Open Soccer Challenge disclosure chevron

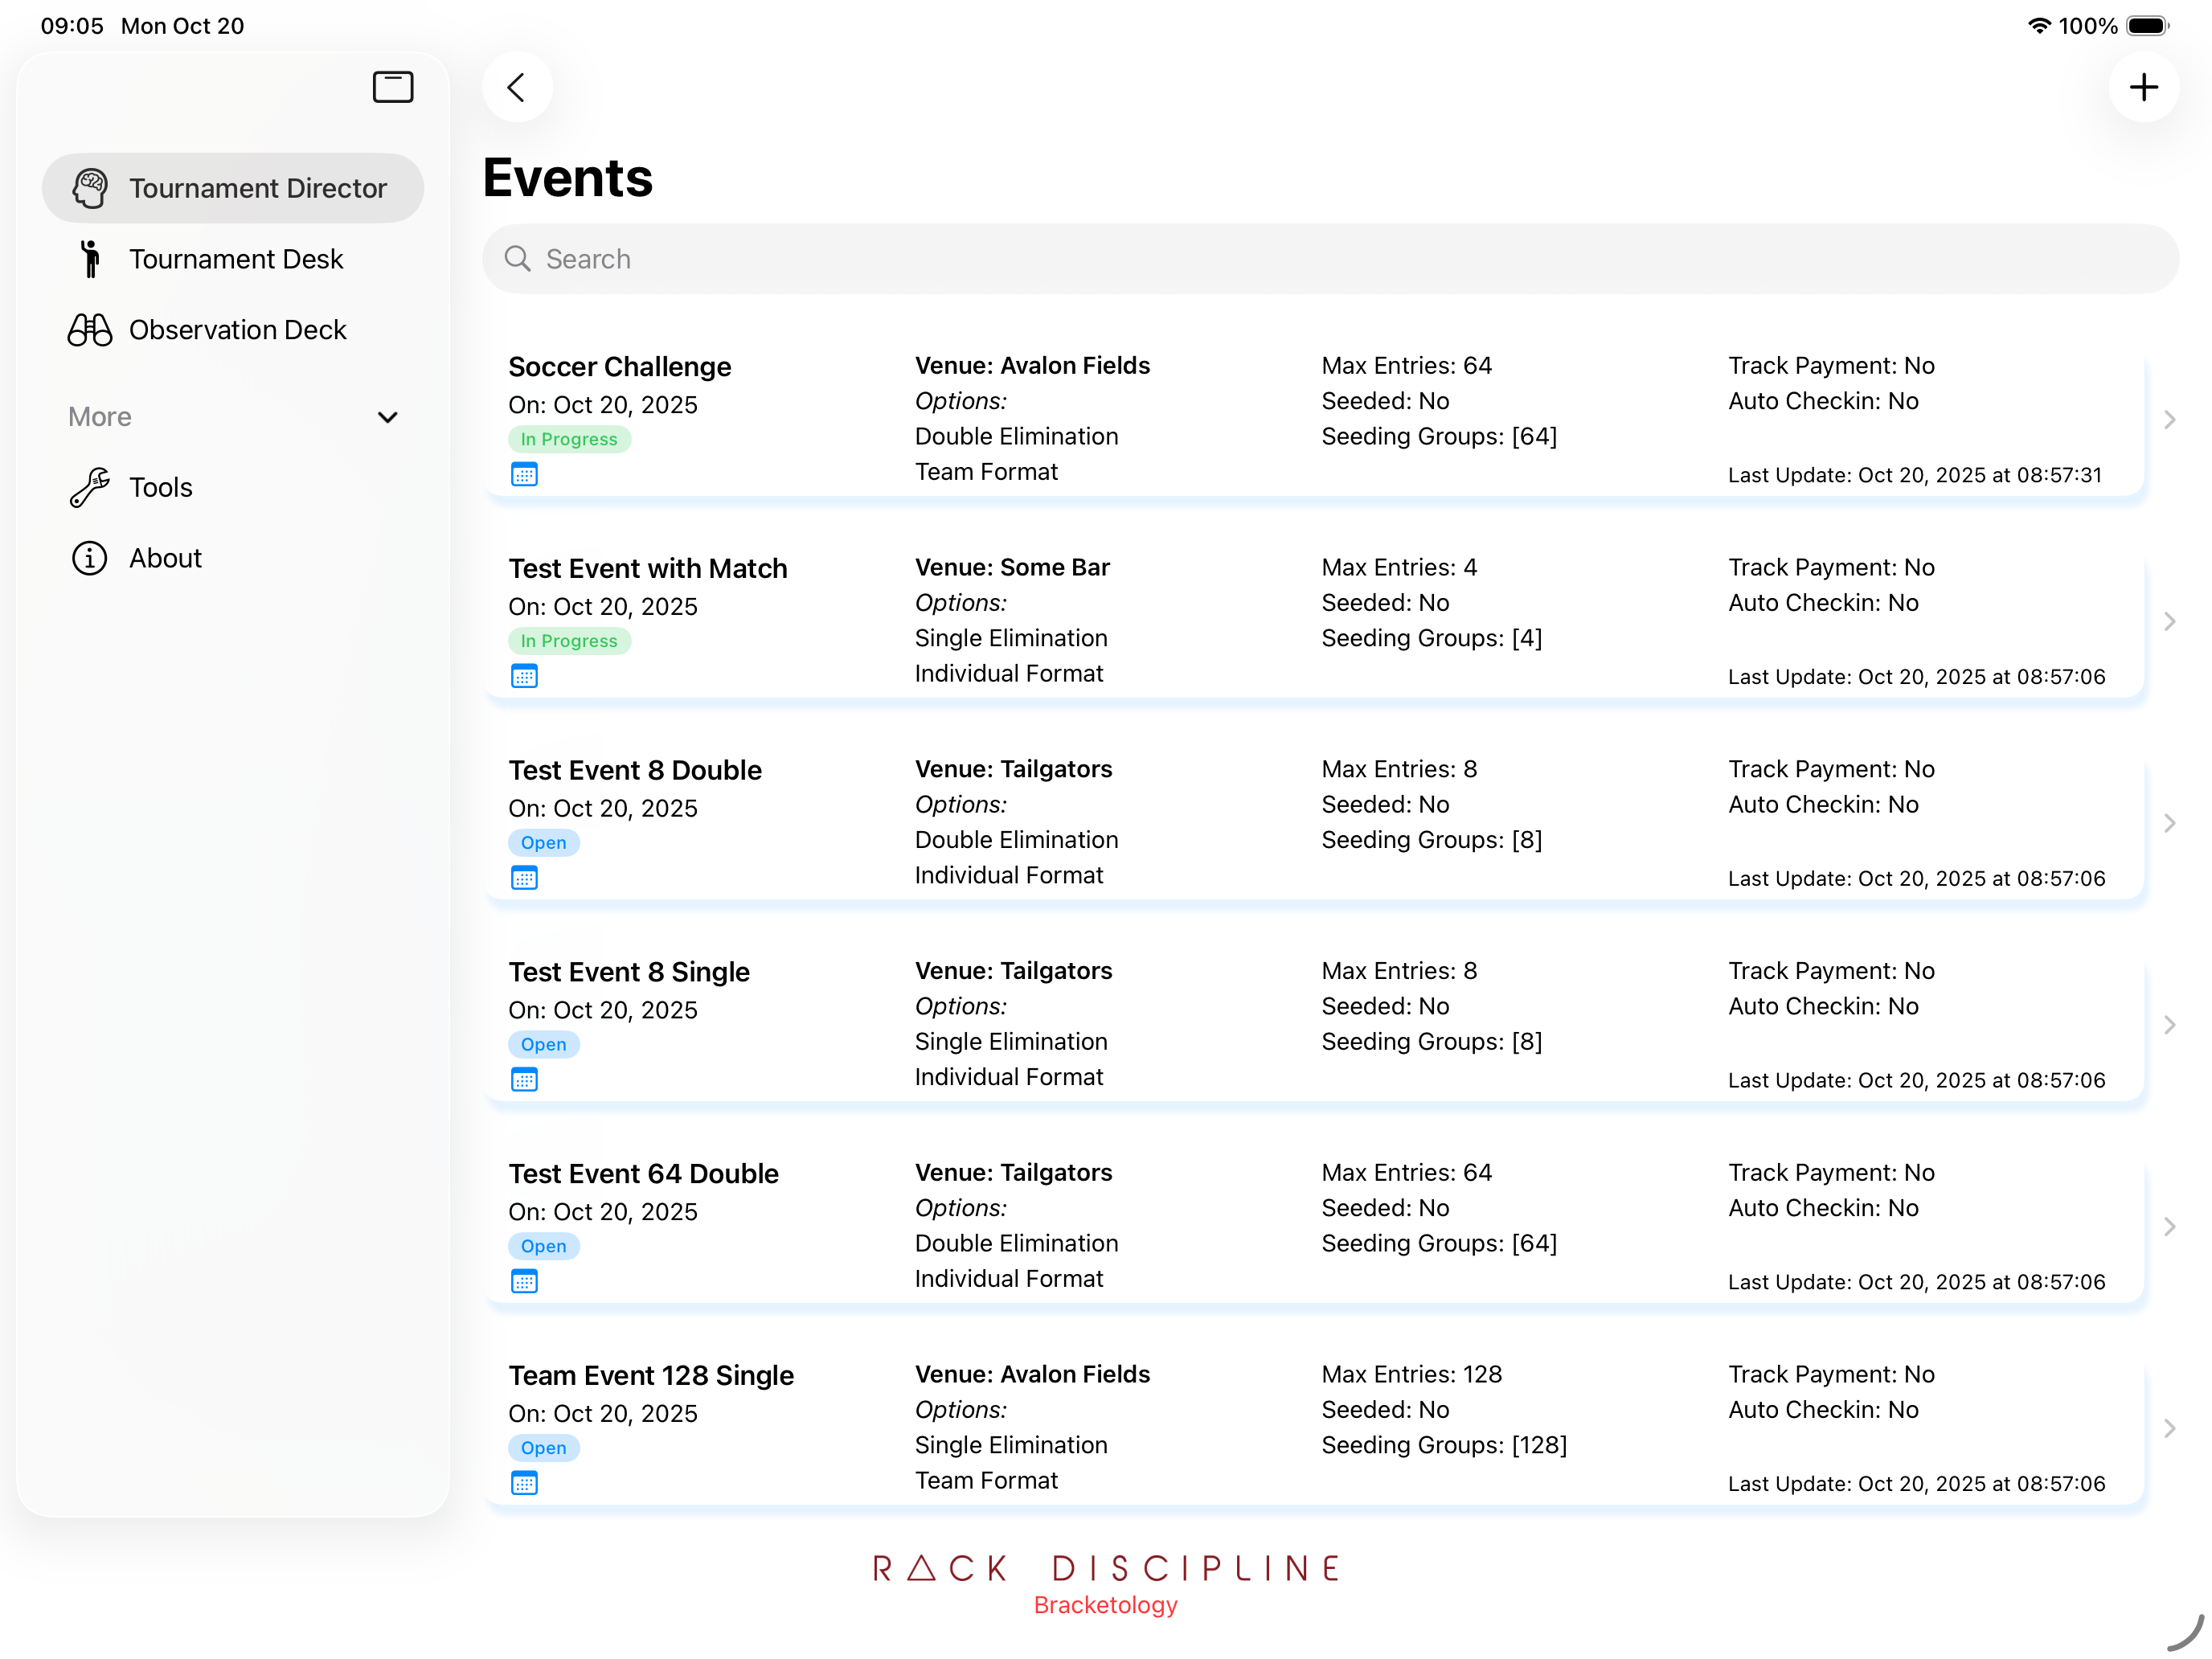coord(2169,420)
